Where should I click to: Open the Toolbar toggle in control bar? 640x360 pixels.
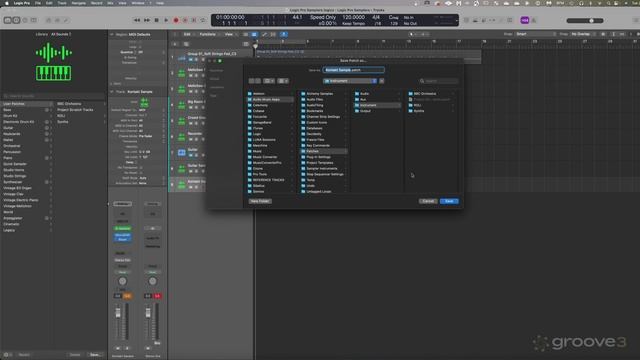click(x=34, y=20)
